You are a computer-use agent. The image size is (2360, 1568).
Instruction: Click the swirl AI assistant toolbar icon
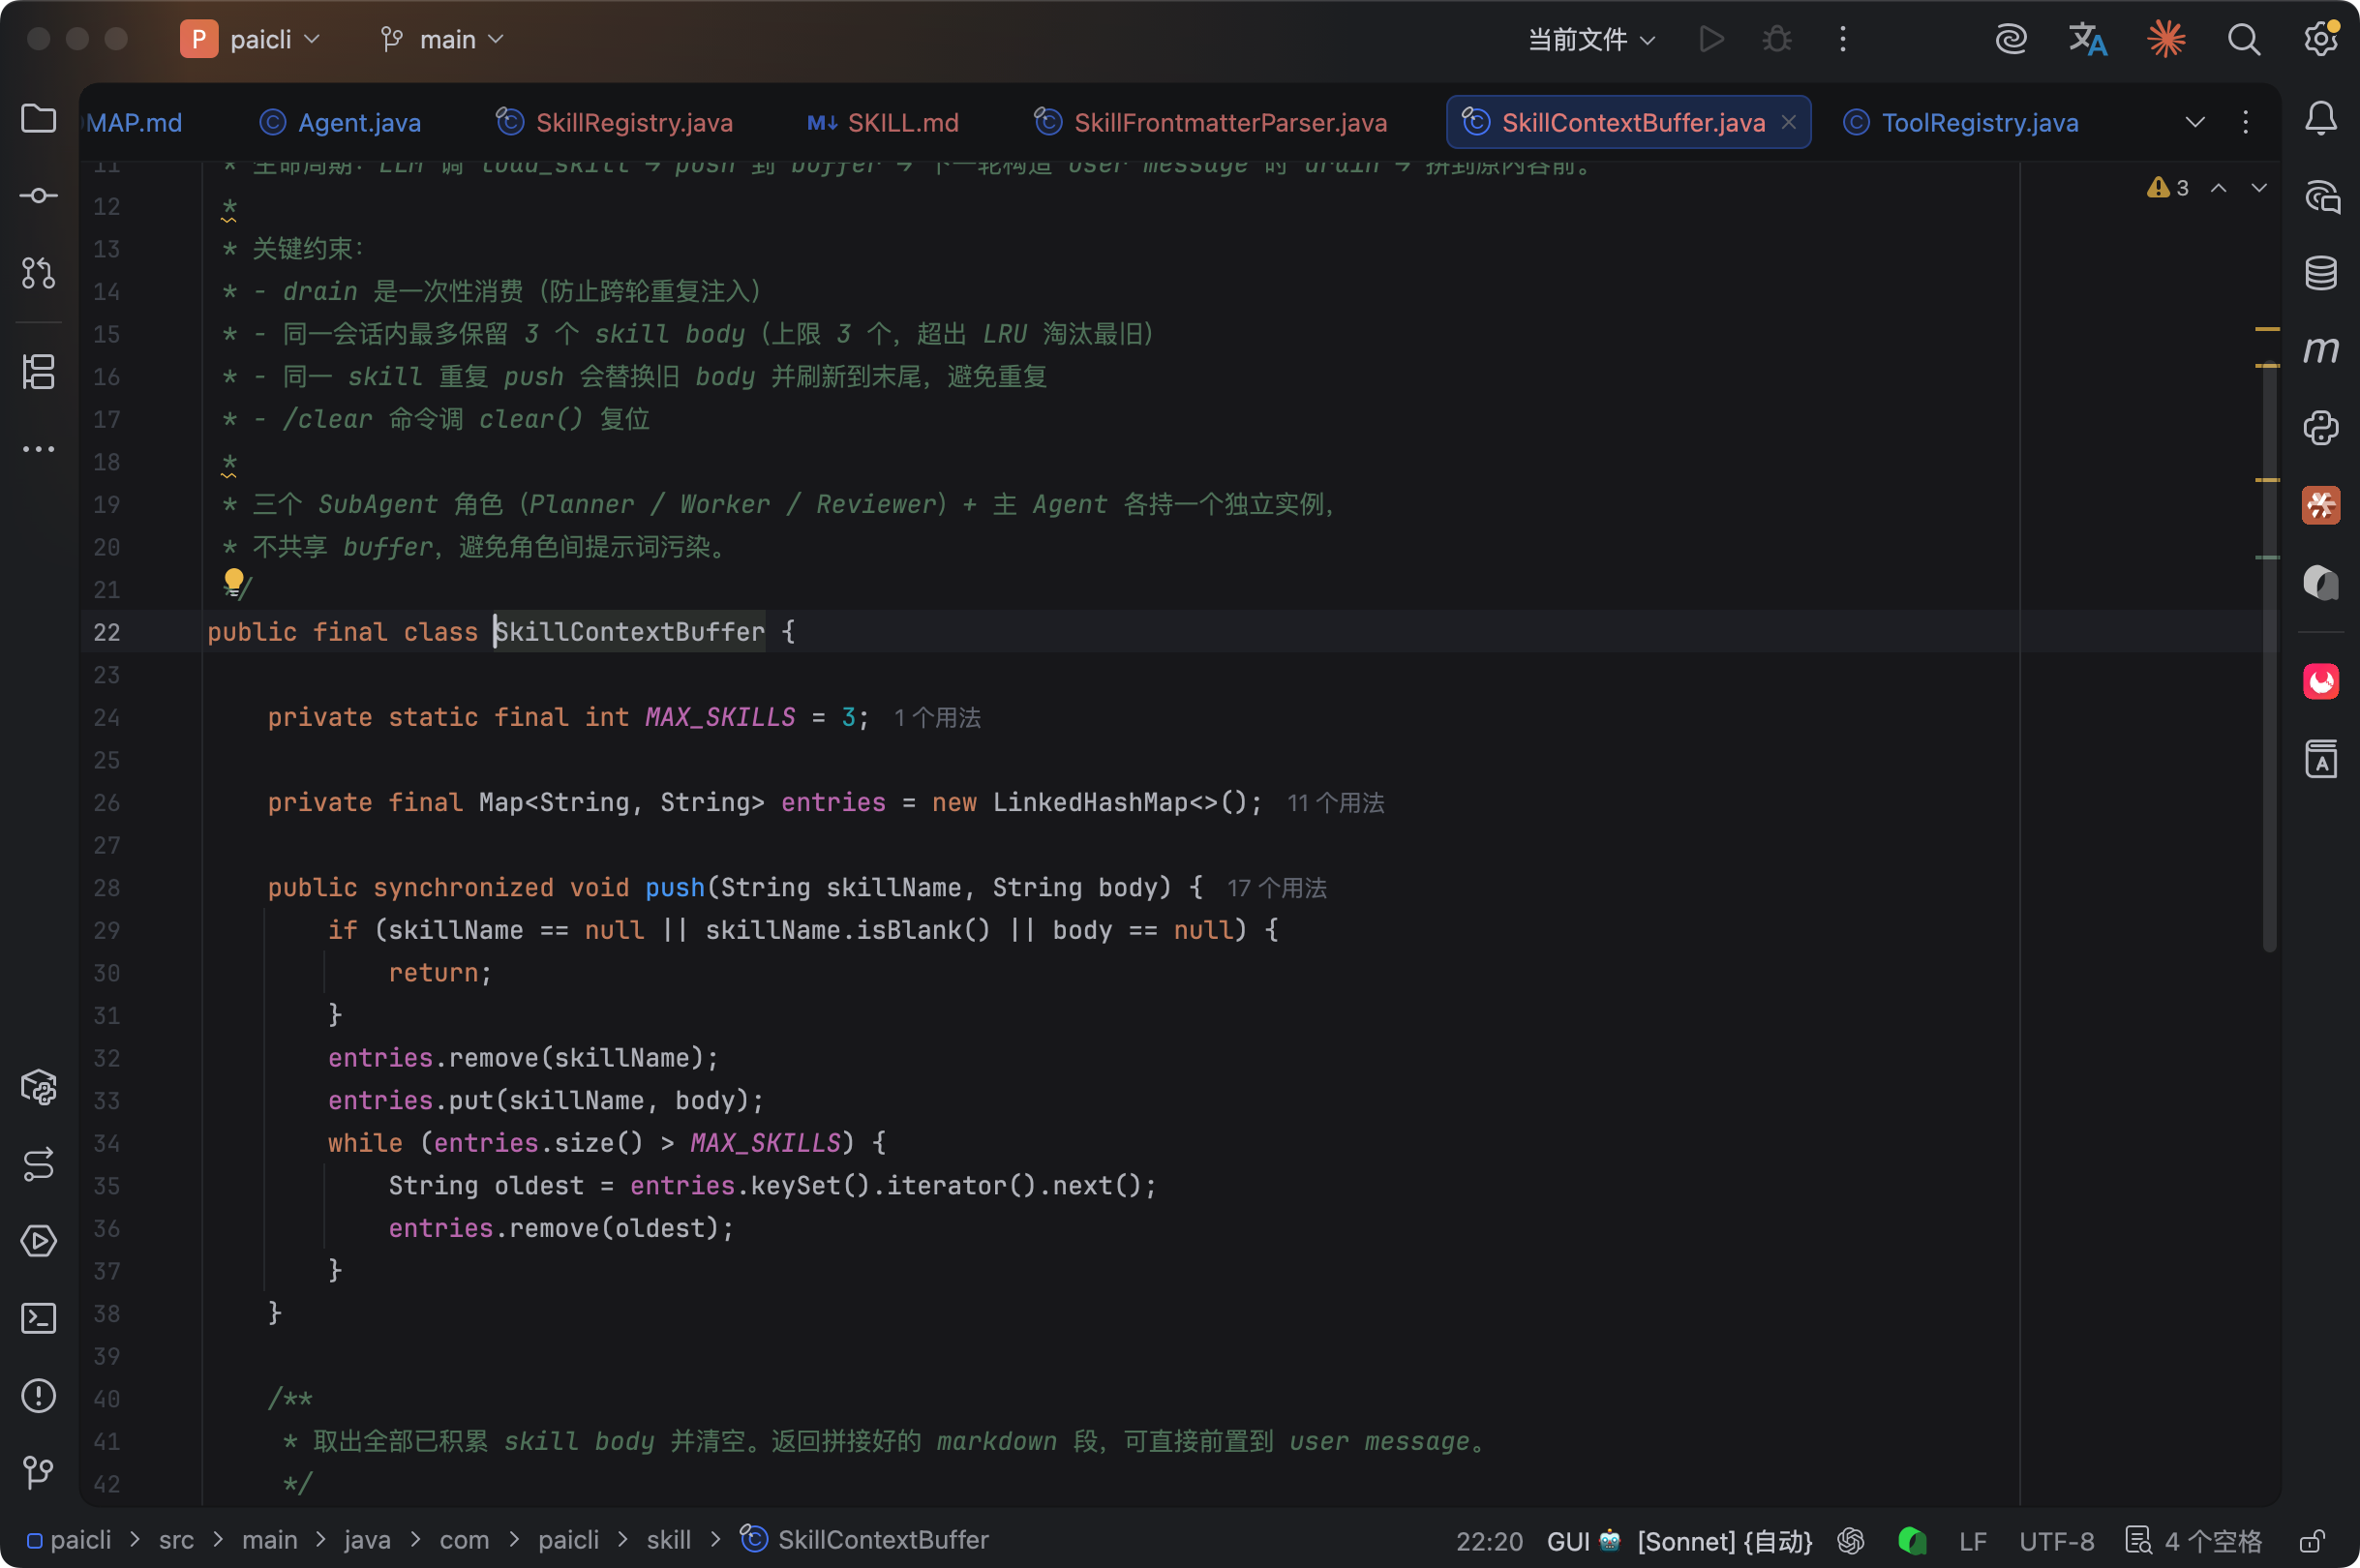[x=2011, y=39]
